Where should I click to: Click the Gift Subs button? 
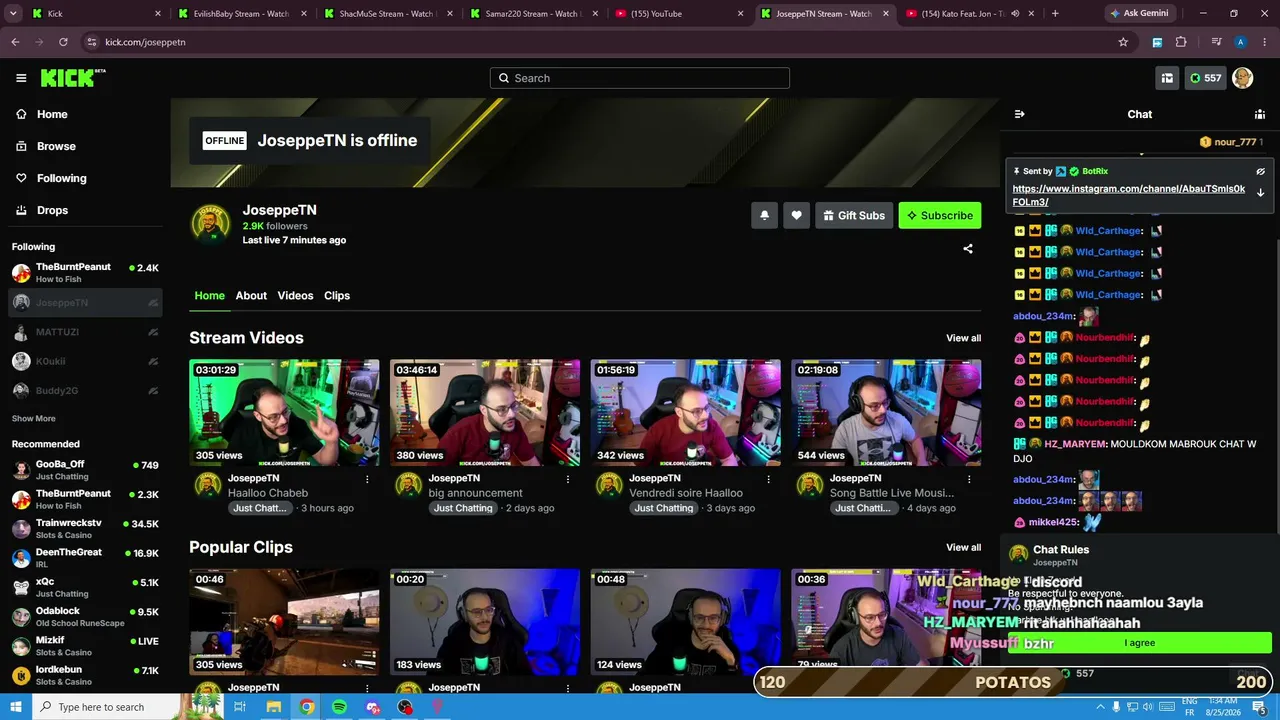[854, 215]
